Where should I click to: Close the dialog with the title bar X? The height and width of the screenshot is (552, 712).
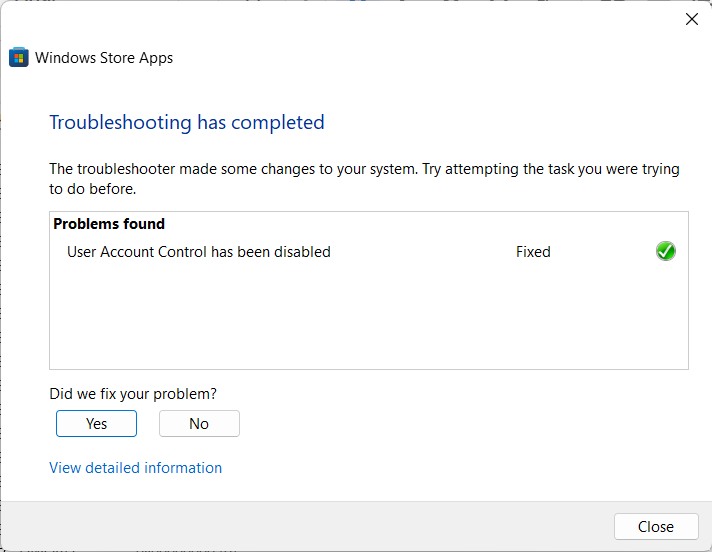[x=691, y=19]
